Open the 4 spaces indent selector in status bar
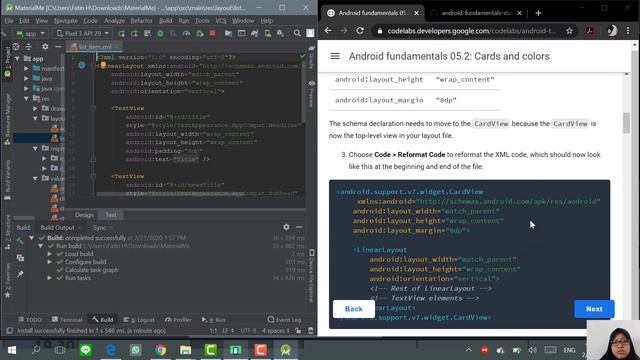 [x=276, y=331]
